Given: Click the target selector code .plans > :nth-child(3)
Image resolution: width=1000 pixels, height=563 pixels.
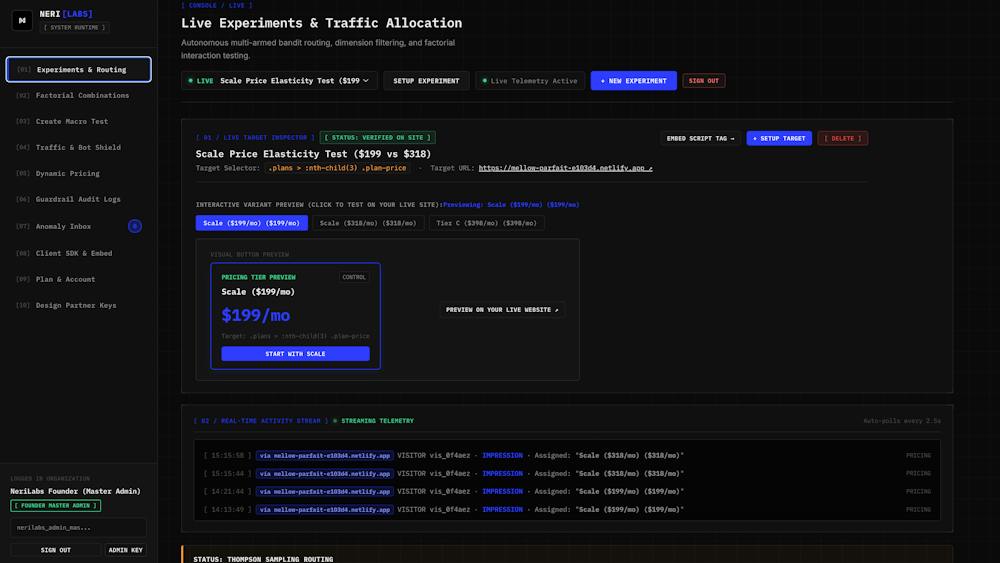Looking at the screenshot, I should point(337,168).
